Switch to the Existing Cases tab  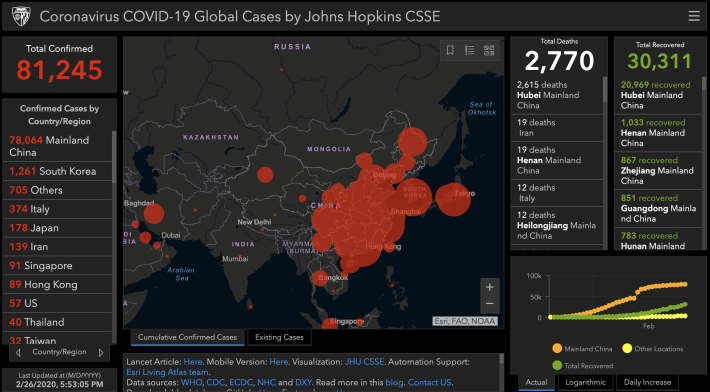tap(279, 337)
